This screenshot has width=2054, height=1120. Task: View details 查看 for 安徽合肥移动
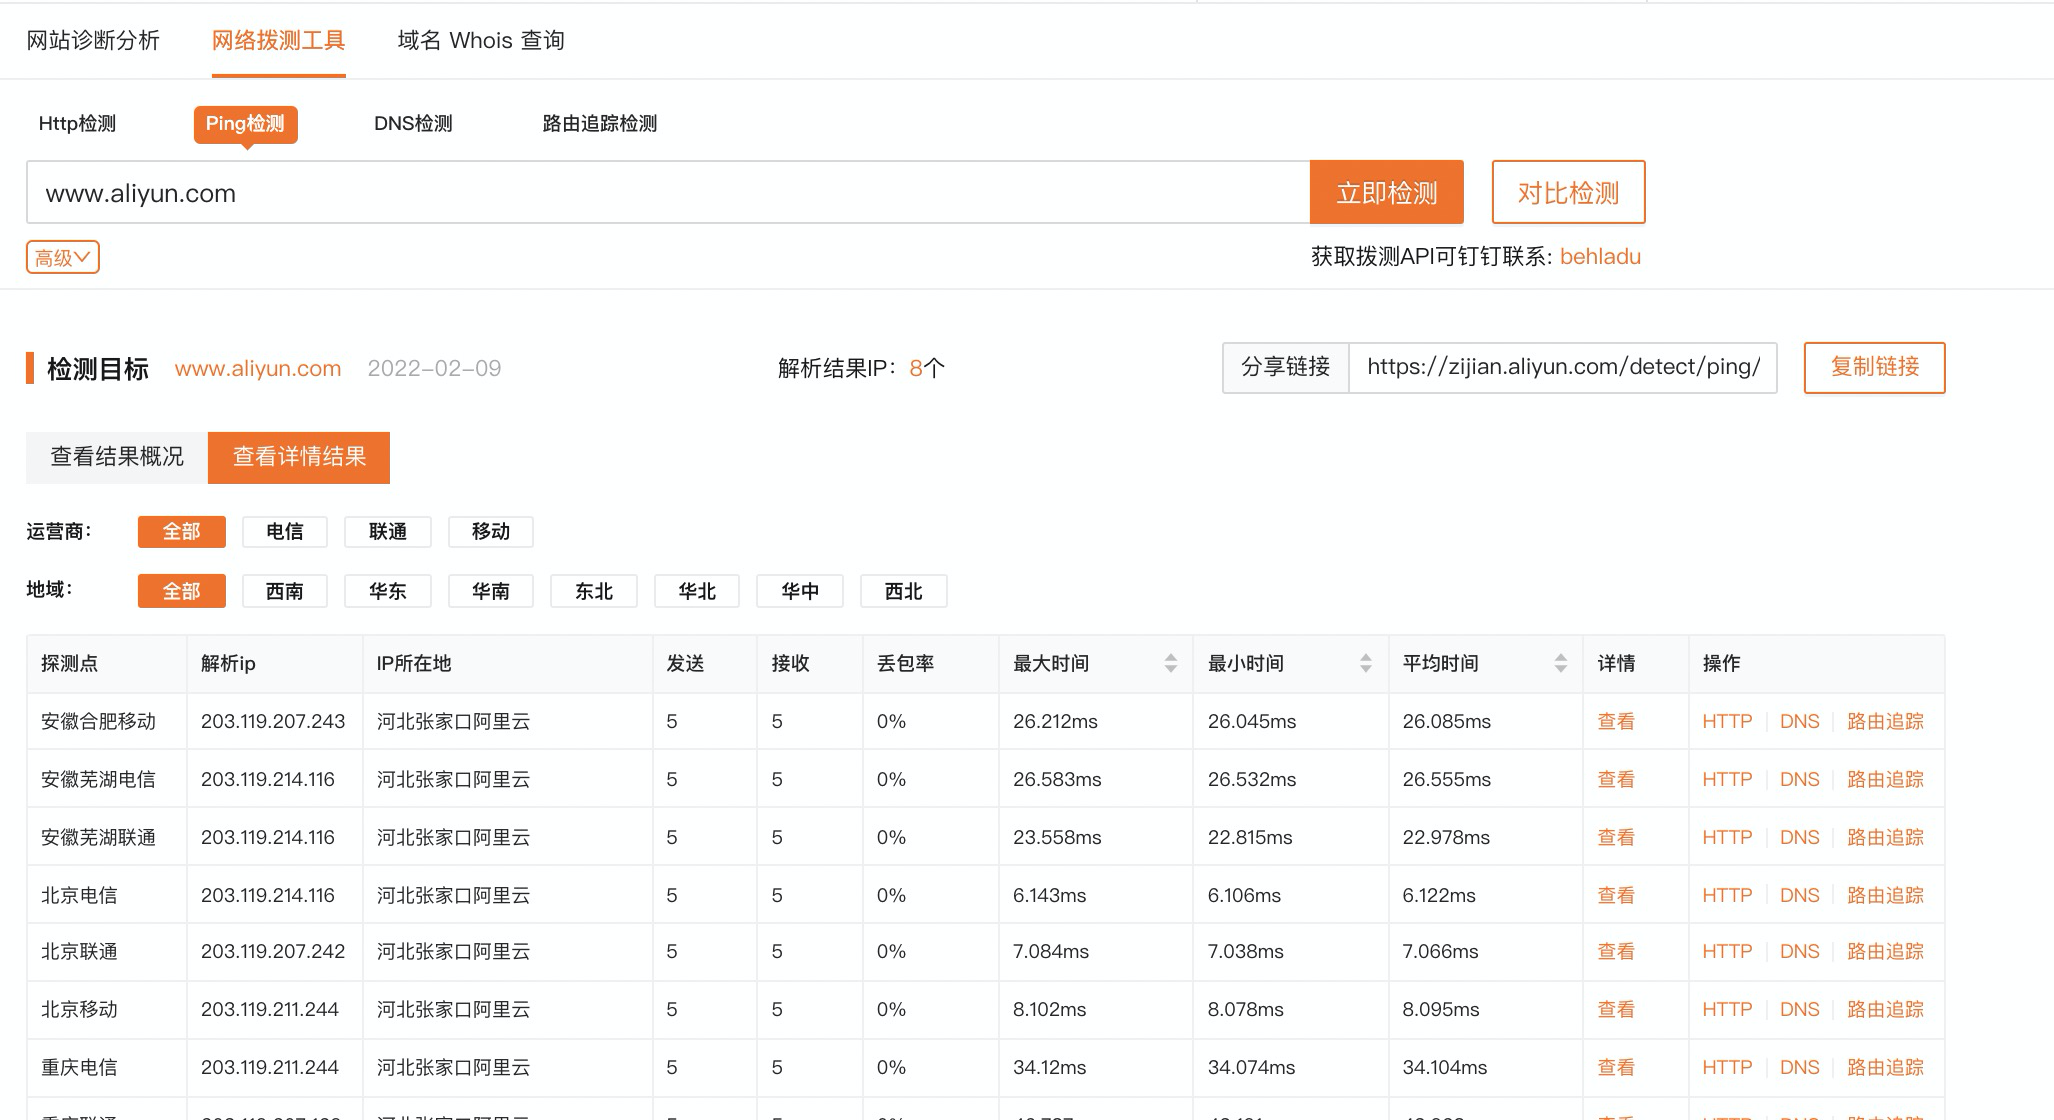click(x=1616, y=721)
